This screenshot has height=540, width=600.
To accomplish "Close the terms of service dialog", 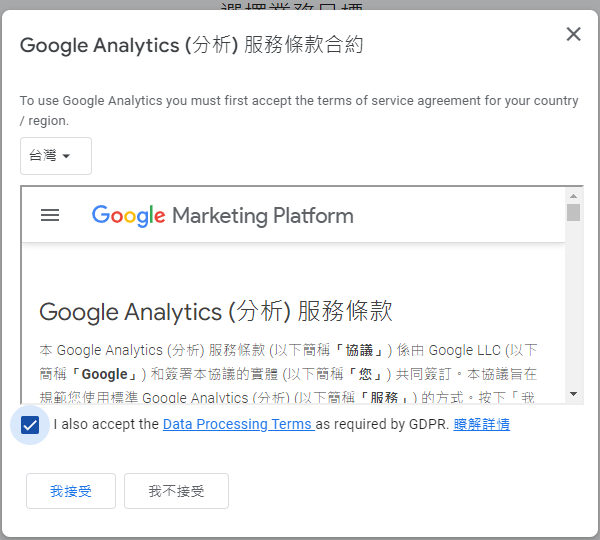I will point(573,34).
